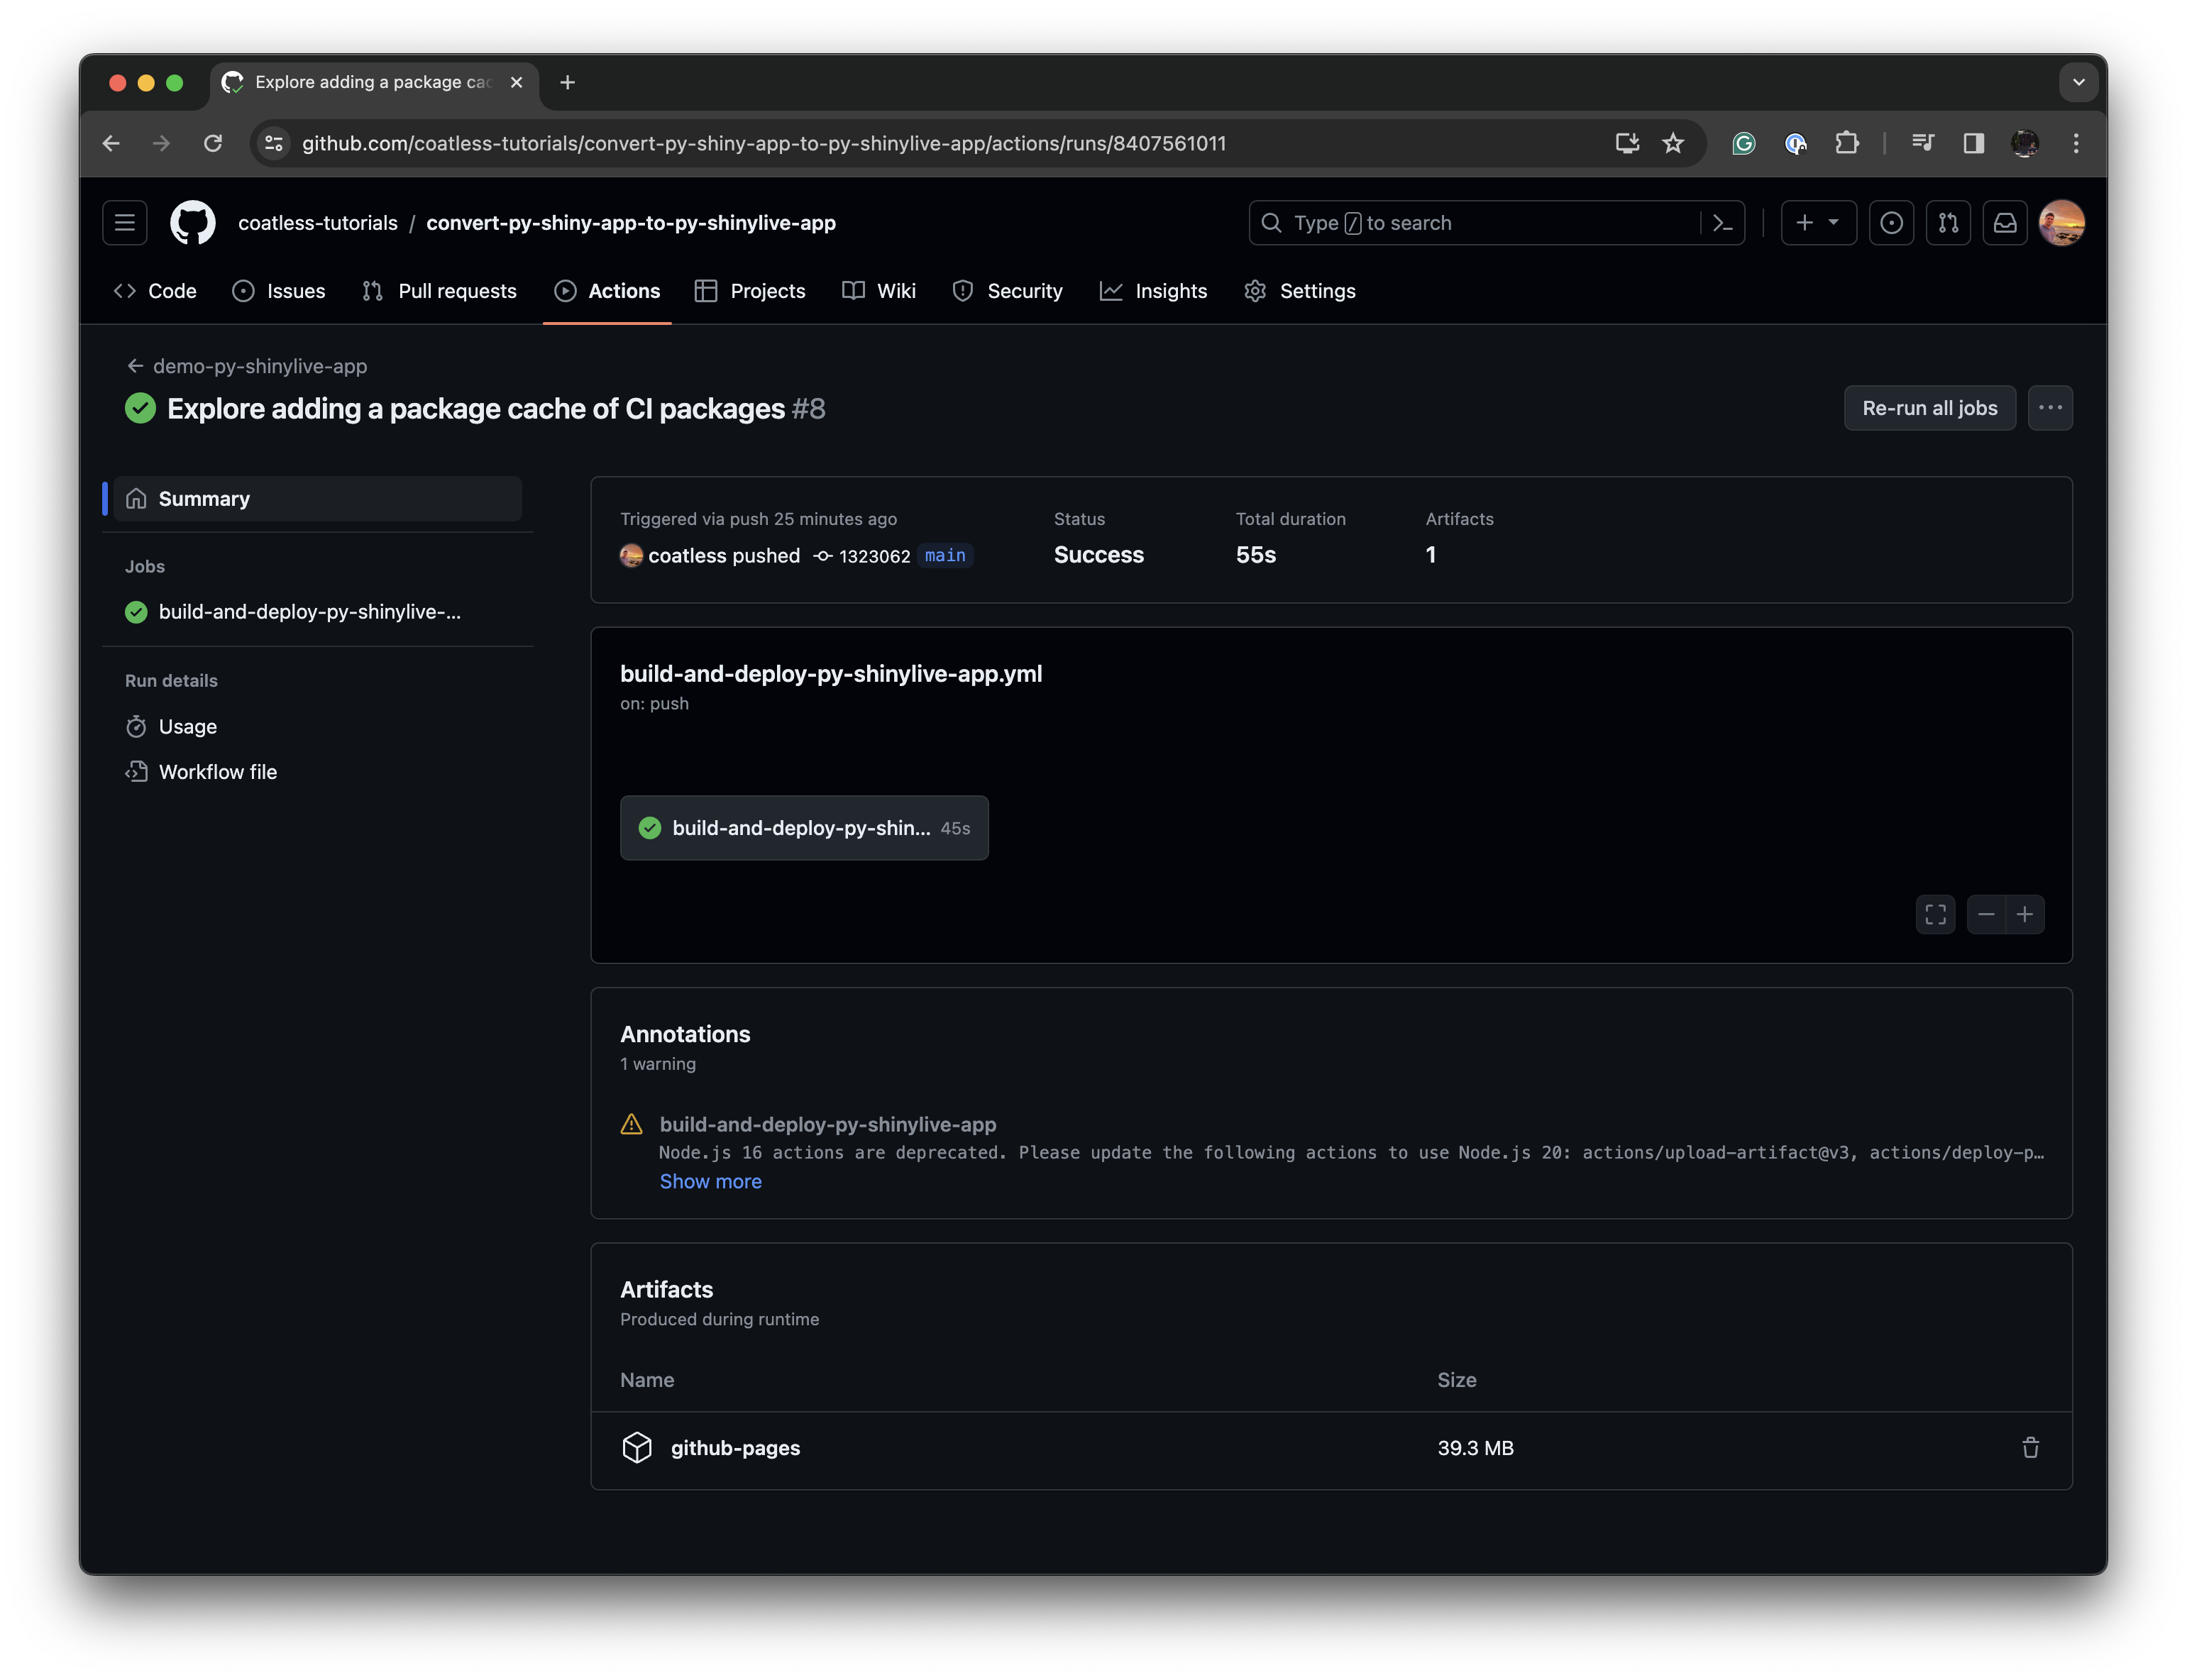Open global pull requests icon in header
This screenshot has height=1680, width=2187.
[x=1948, y=223]
